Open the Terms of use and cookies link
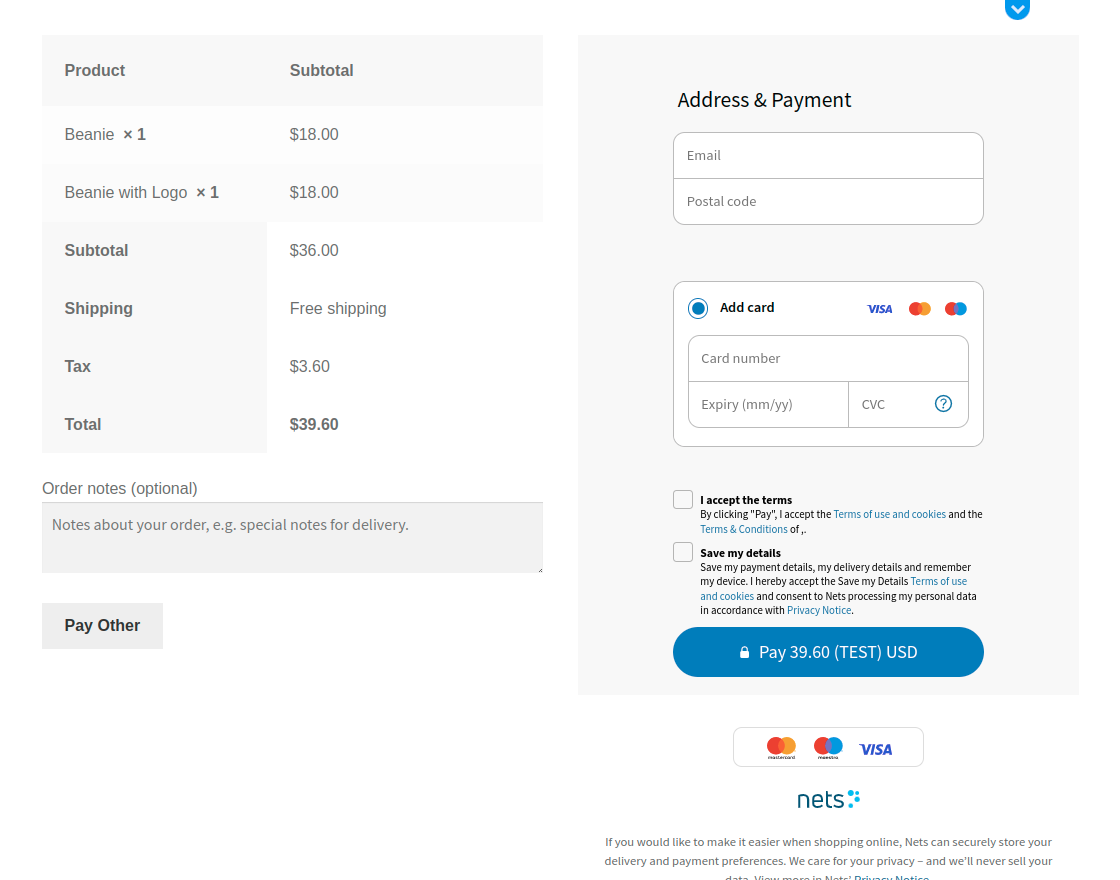 point(889,514)
